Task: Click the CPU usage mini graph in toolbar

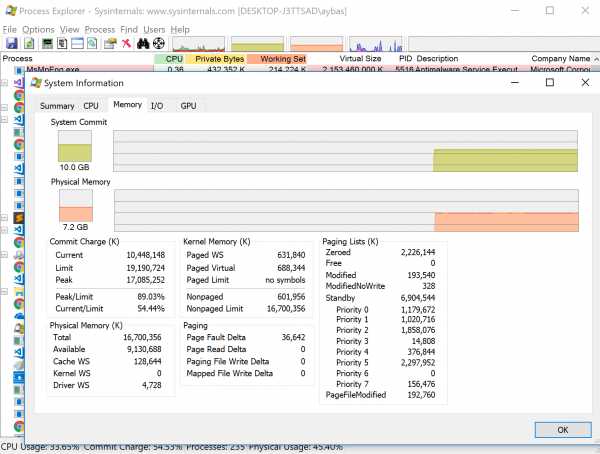Action: point(198,44)
